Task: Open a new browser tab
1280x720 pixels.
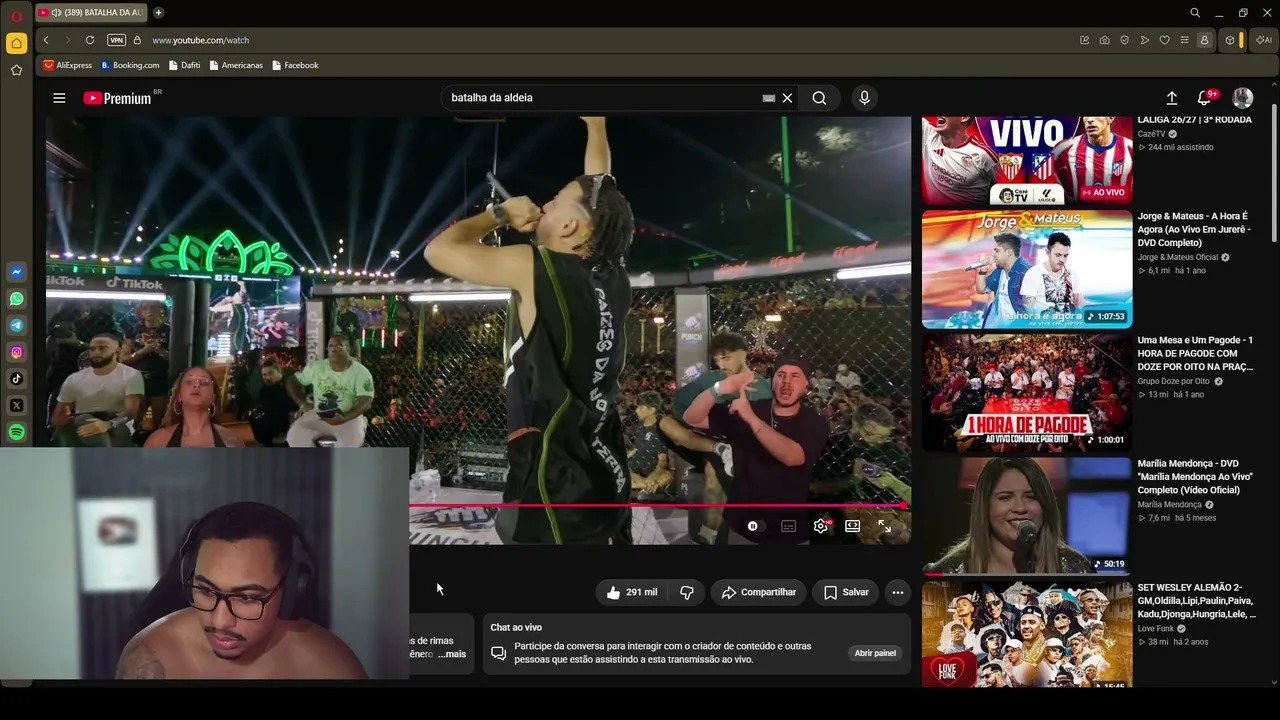Action: [158, 13]
